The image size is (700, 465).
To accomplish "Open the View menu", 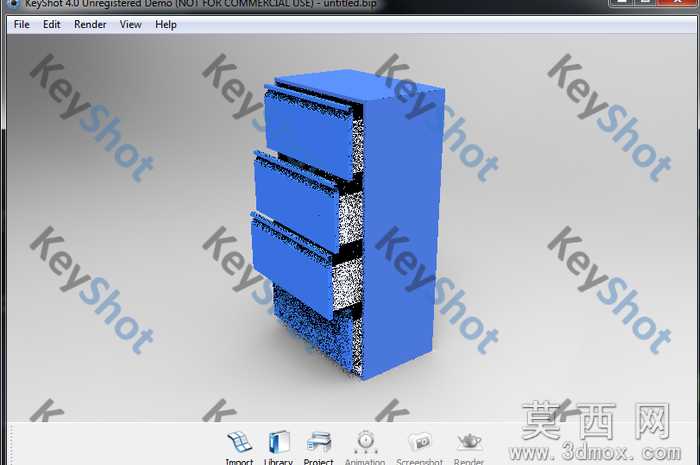I will pyautogui.click(x=130, y=25).
